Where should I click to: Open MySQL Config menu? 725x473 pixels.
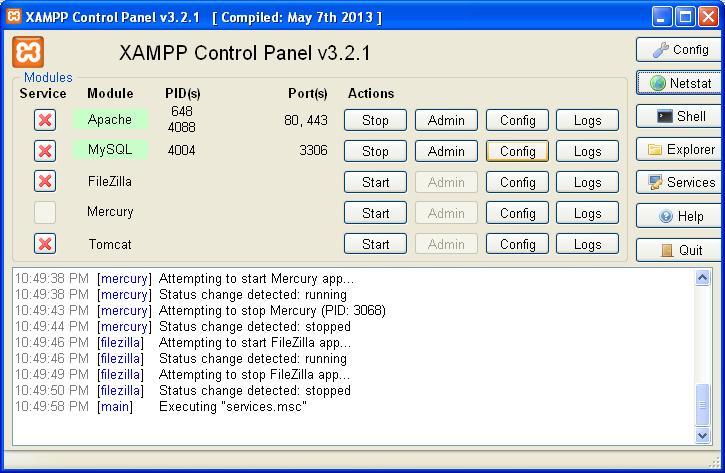coord(517,151)
